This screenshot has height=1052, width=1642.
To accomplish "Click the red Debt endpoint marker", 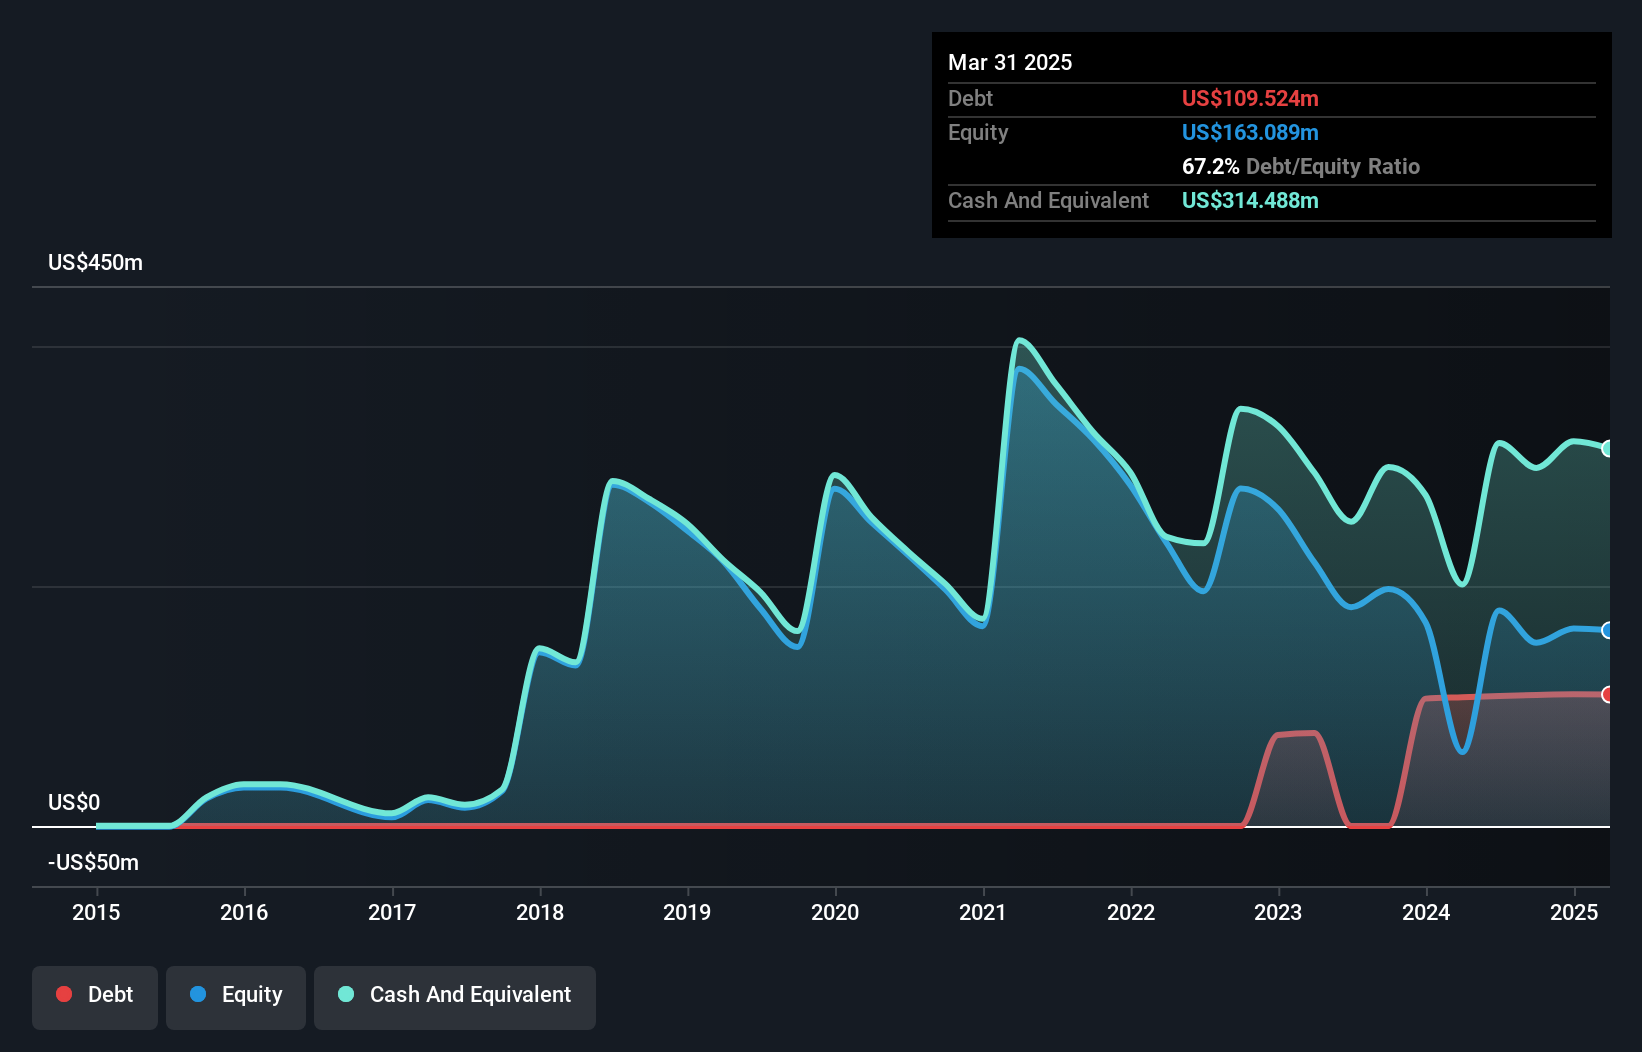I will [x=1607, y=694].
